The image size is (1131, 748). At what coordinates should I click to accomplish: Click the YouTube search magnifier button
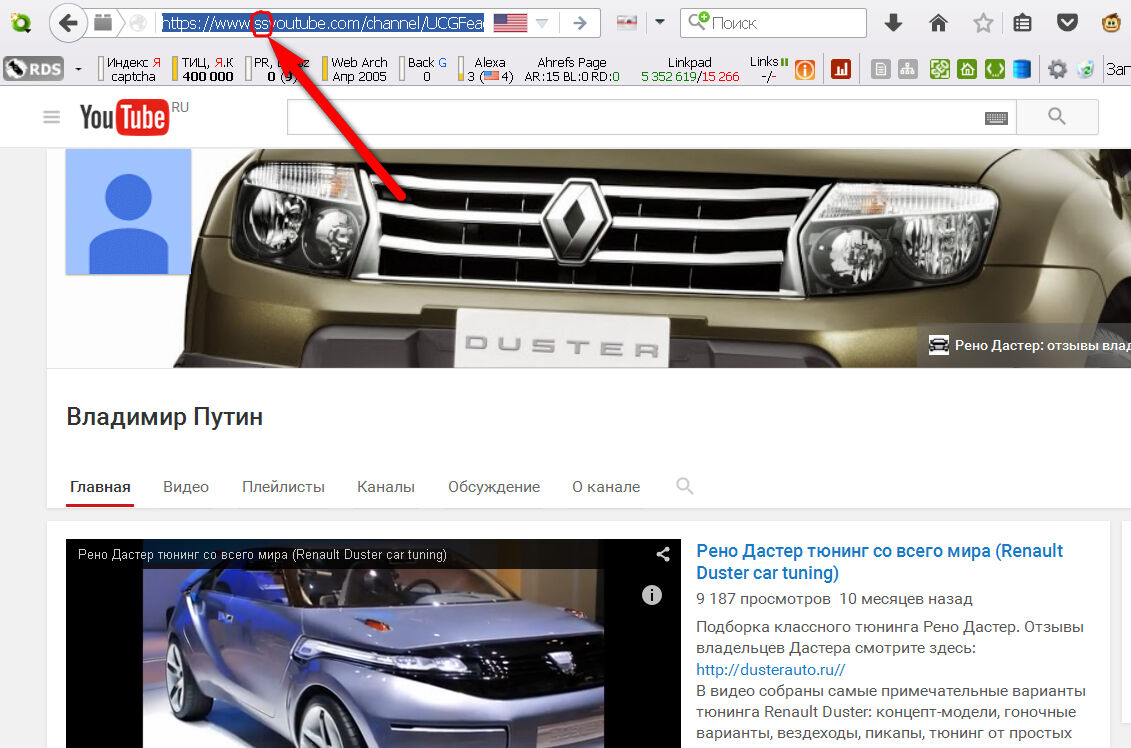(x=1057, y=117)
